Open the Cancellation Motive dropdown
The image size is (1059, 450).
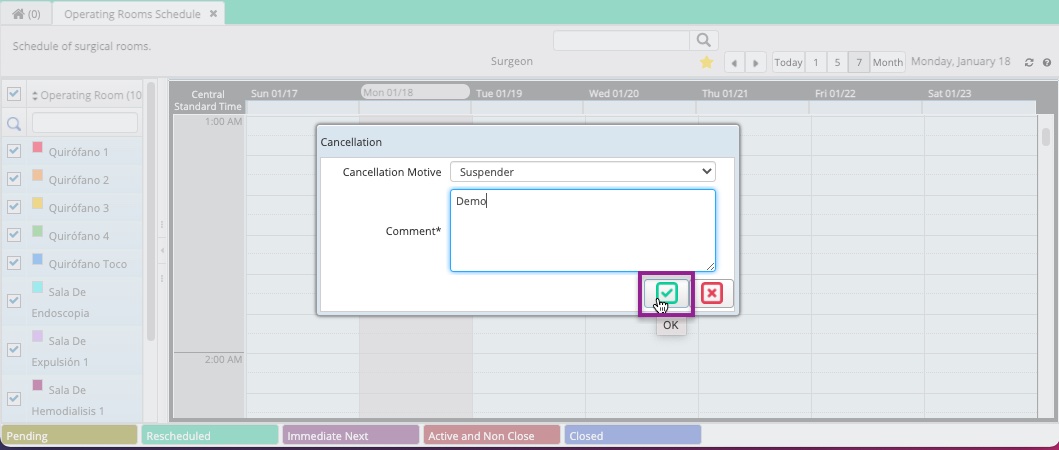coord(583,172)
